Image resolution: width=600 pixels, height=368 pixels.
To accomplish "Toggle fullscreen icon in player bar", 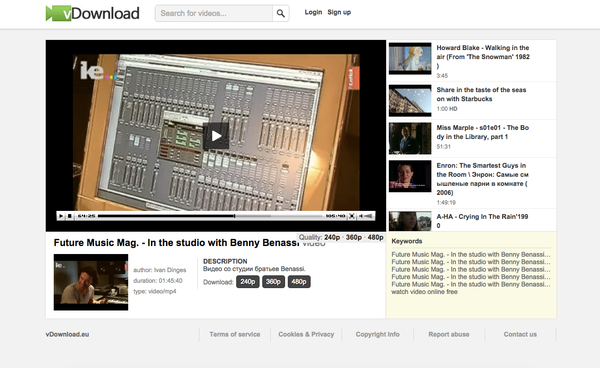I will pyautogui.click(x=352, y=216).
